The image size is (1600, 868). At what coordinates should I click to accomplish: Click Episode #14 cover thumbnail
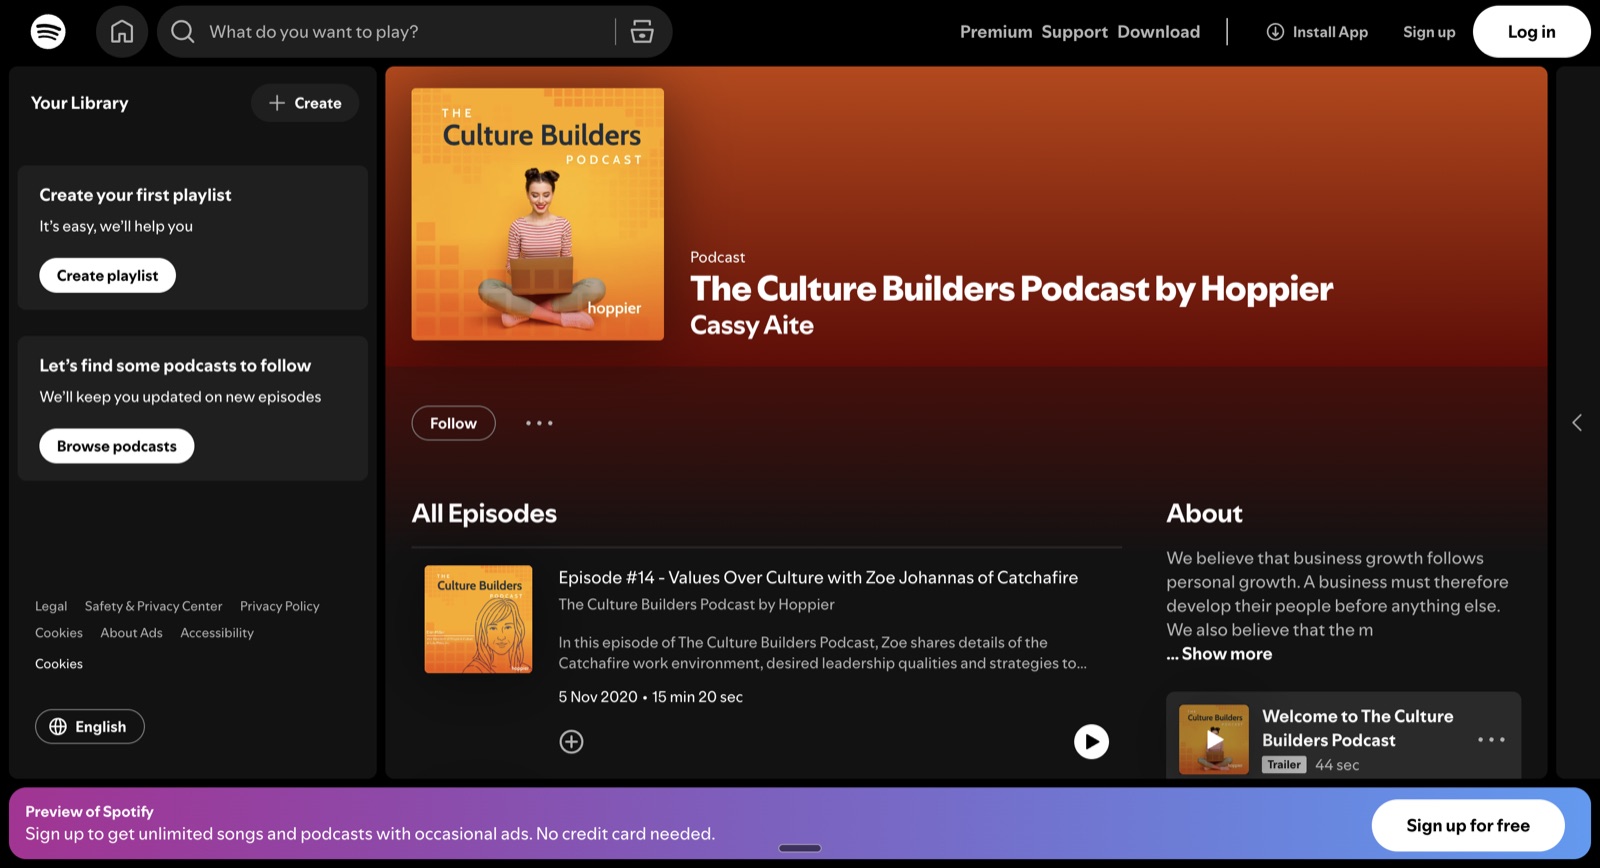click(x=478, y=619)
